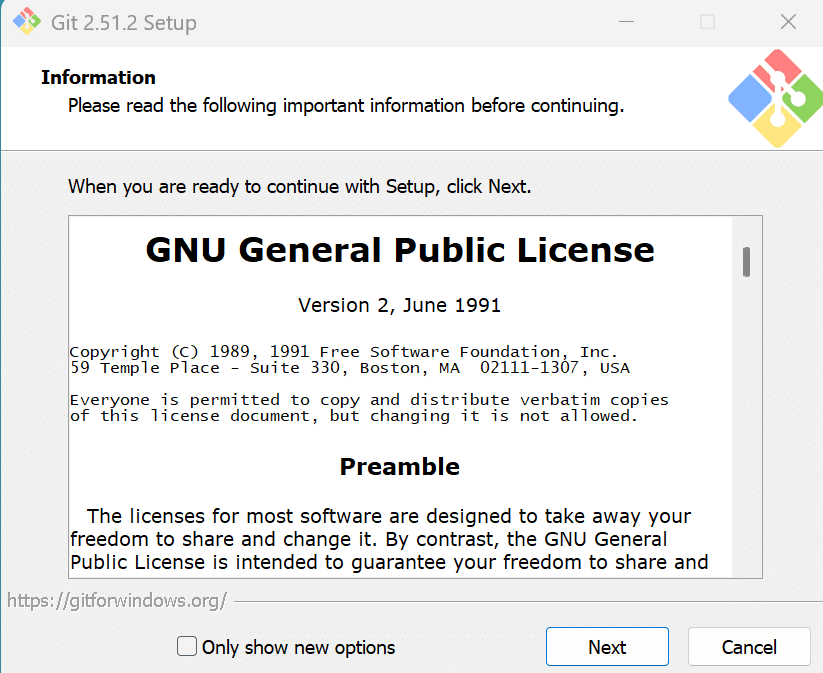Click the Git 2.51.2 Setup title text
823x673 pixels.
pyautogui.click(x=124, y=23)
